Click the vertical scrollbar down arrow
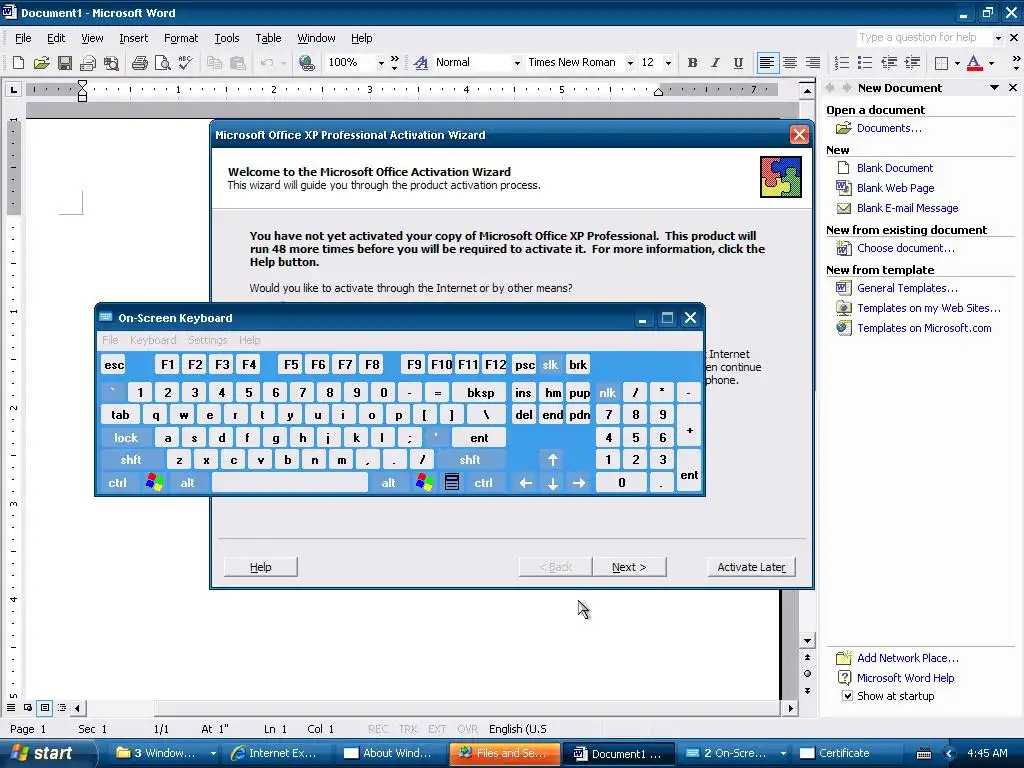 click(807, 641)
